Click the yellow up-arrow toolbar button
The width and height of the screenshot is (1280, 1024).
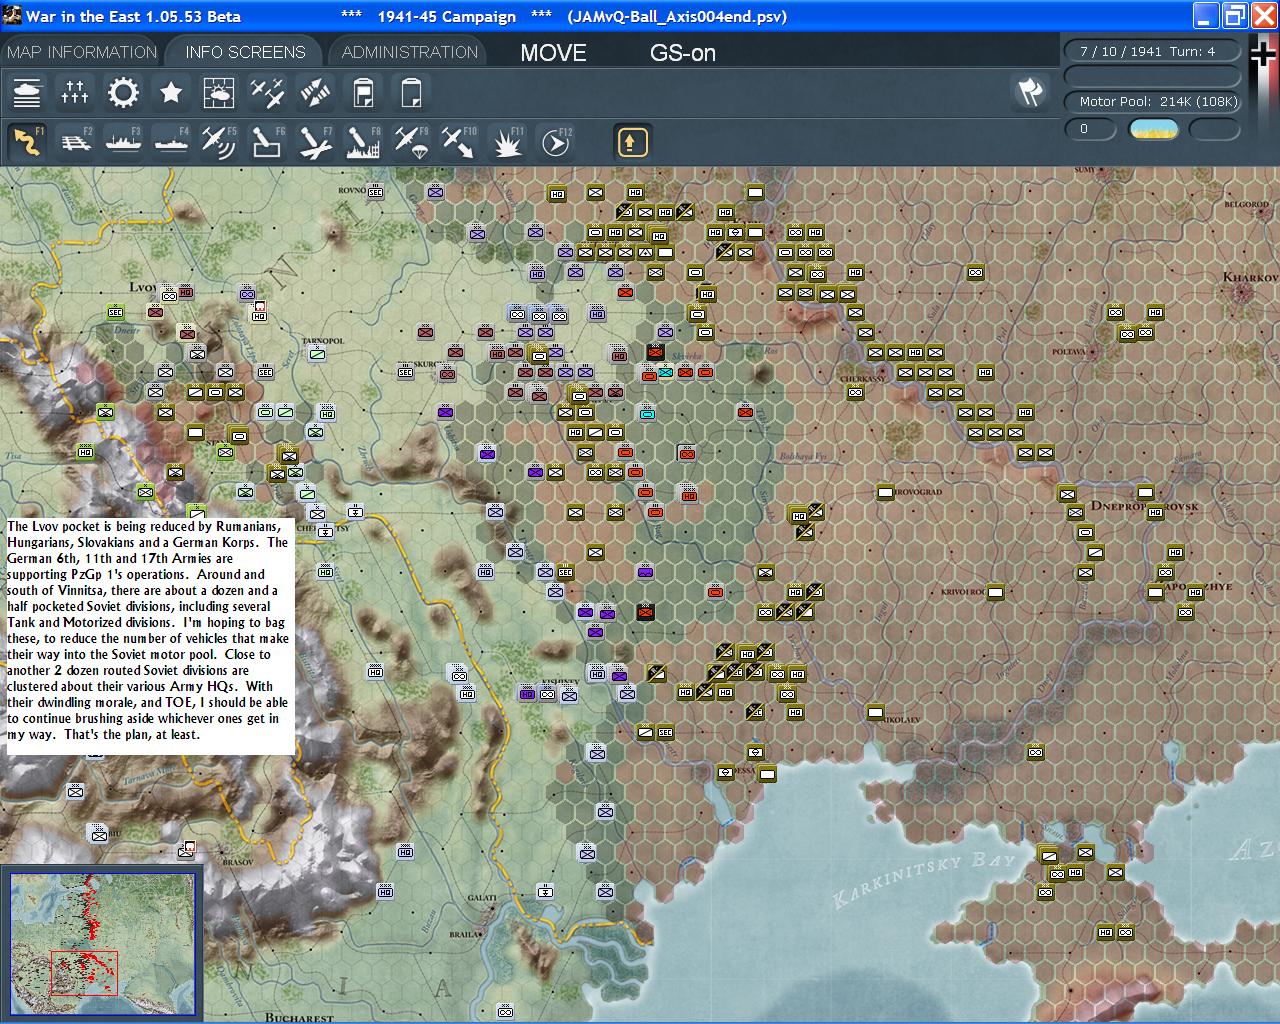tap(631, 142)
